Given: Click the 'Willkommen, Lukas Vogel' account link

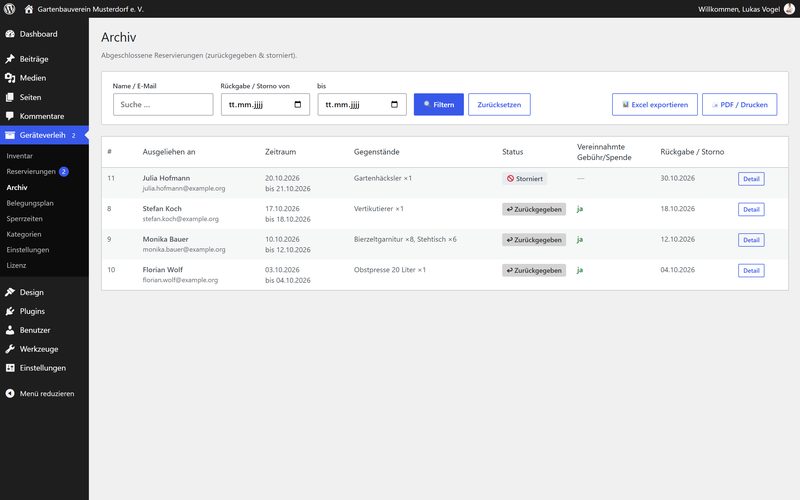Looking at the screenshot, I should [739, 9].
